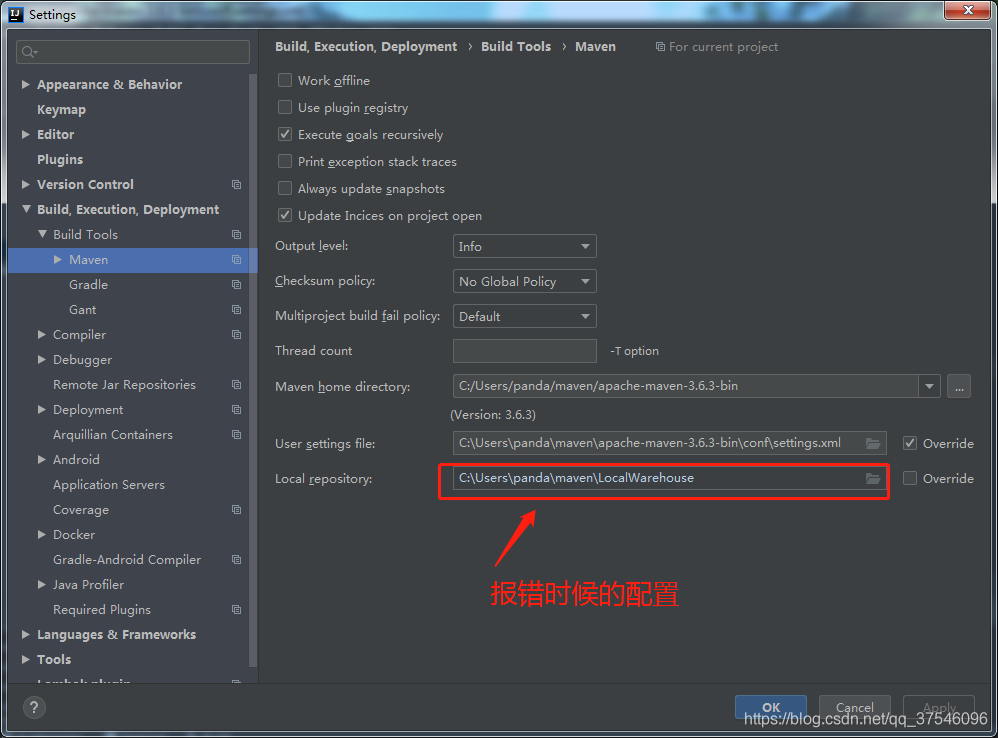This screenshot has height=738, width=998.
Task: Click the User settings file path field
Action: [670, 443]
